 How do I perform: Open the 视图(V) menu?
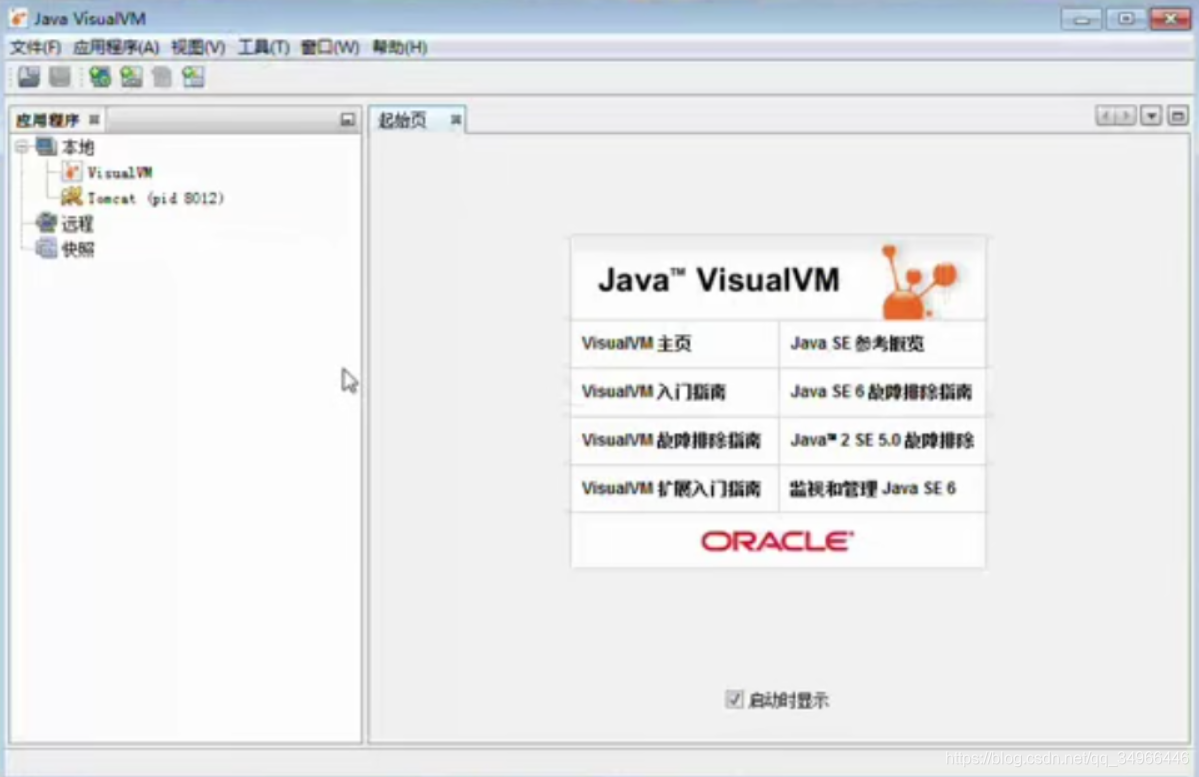(x=198, y=47)
